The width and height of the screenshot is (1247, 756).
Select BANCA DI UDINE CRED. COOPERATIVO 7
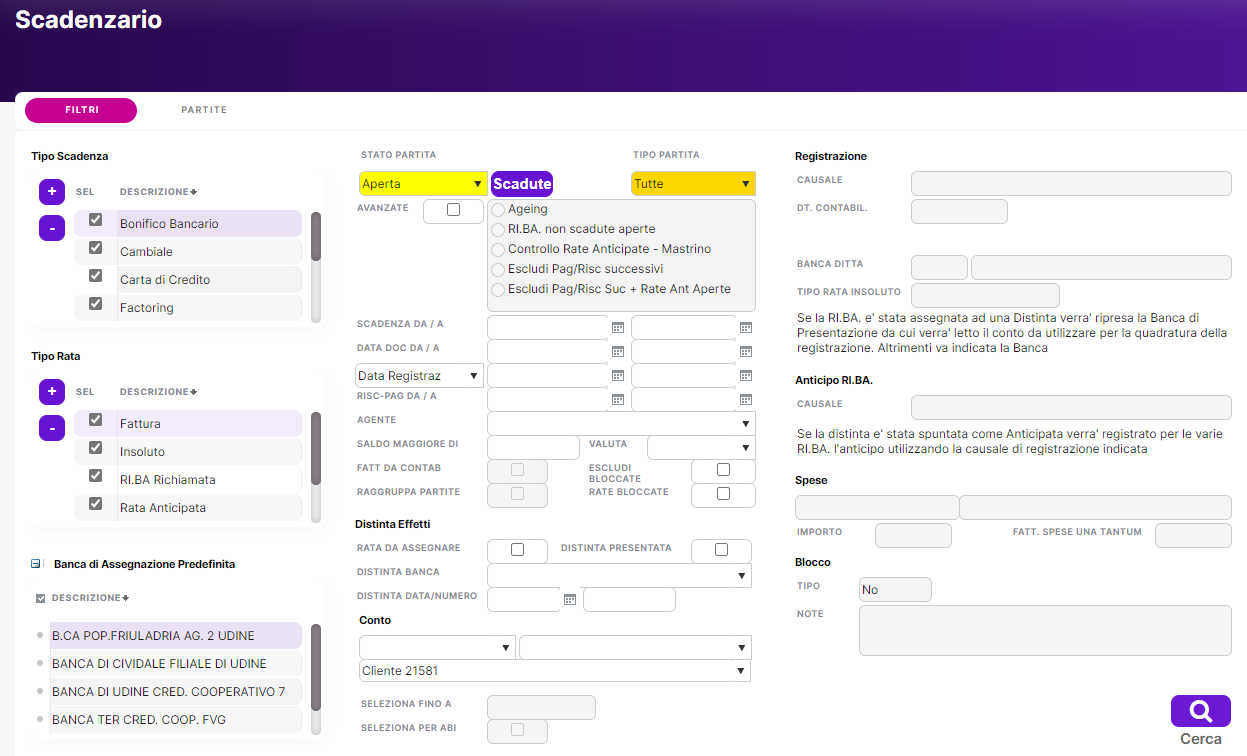(x=176, y=692)
